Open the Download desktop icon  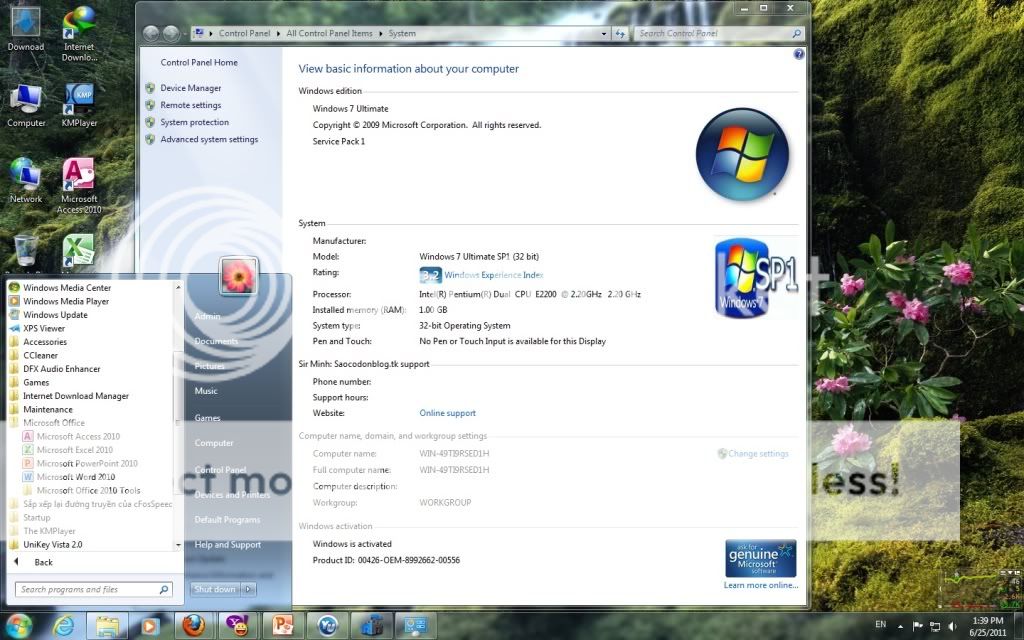point(25,29)
